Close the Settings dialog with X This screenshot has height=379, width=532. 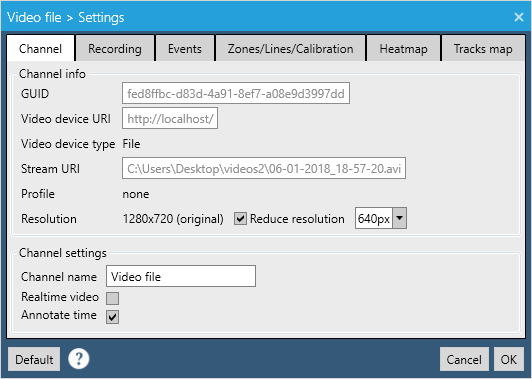pos(518,17)
